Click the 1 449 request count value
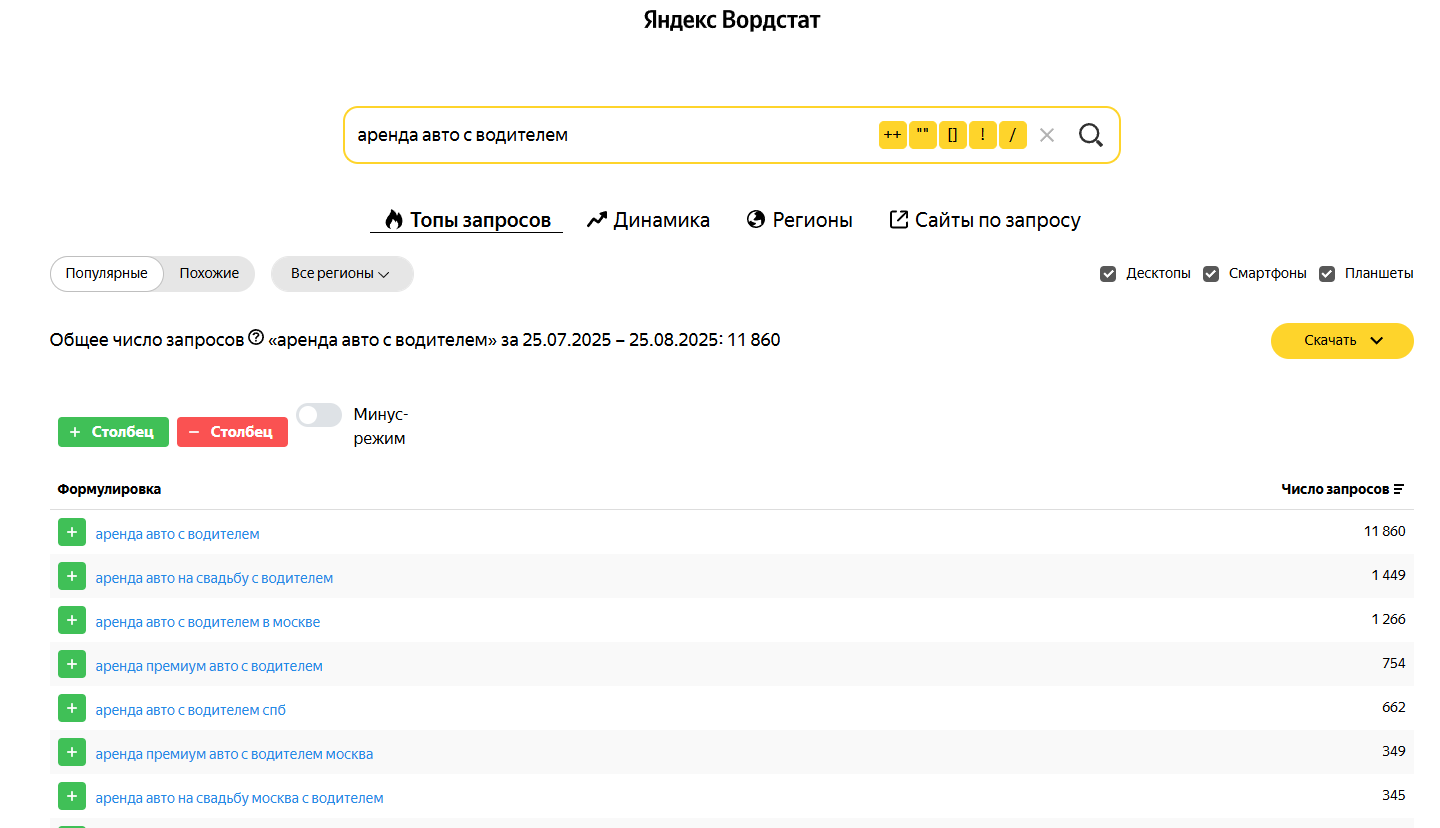Viewport: 1440px width, 828px height. pyautogui.click(x=1389, y=575)
